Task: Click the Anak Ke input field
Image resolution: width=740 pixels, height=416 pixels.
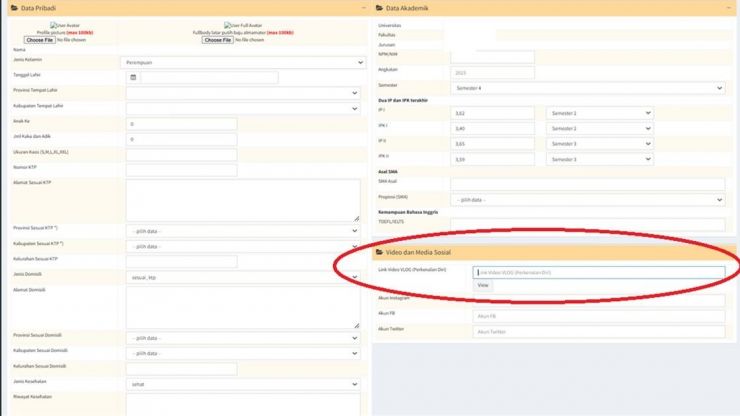Action: (x=182, y=124)
